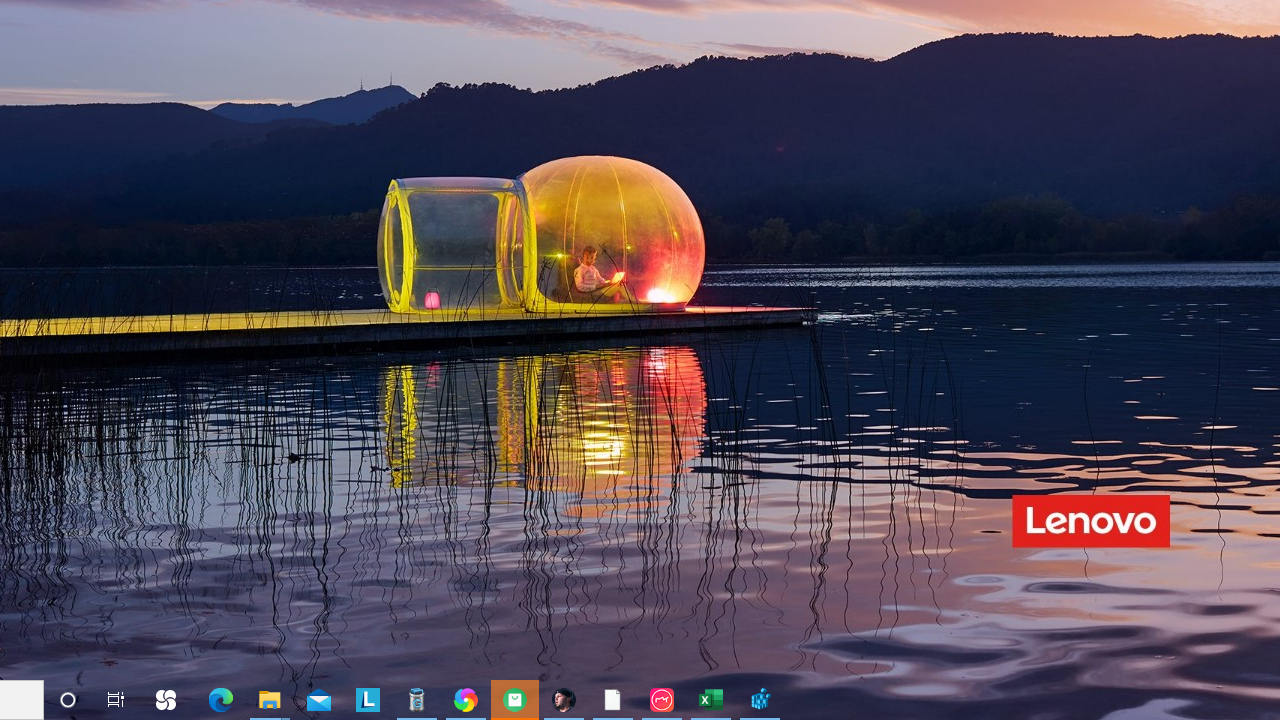This screenshot has height=720, width=1280.
Task: Launch Microsoft Edge from the taskbar
Action: 221,700
